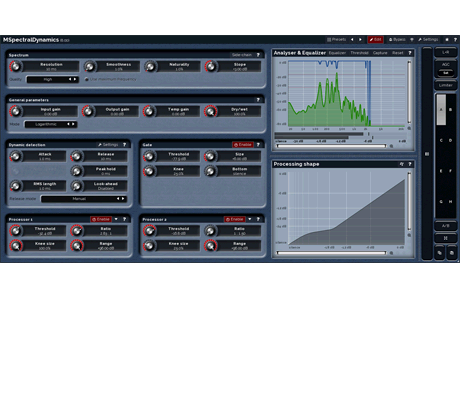This screenshot has width=460, height=416.
Task: Open help for Processing shape panel
Action: tap(410, 164)
